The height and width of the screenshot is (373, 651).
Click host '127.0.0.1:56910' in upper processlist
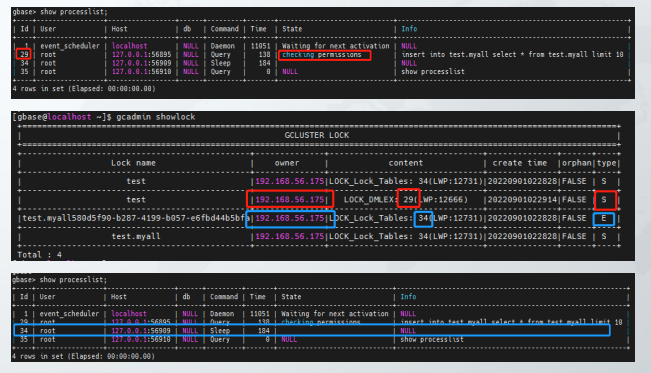141,72
